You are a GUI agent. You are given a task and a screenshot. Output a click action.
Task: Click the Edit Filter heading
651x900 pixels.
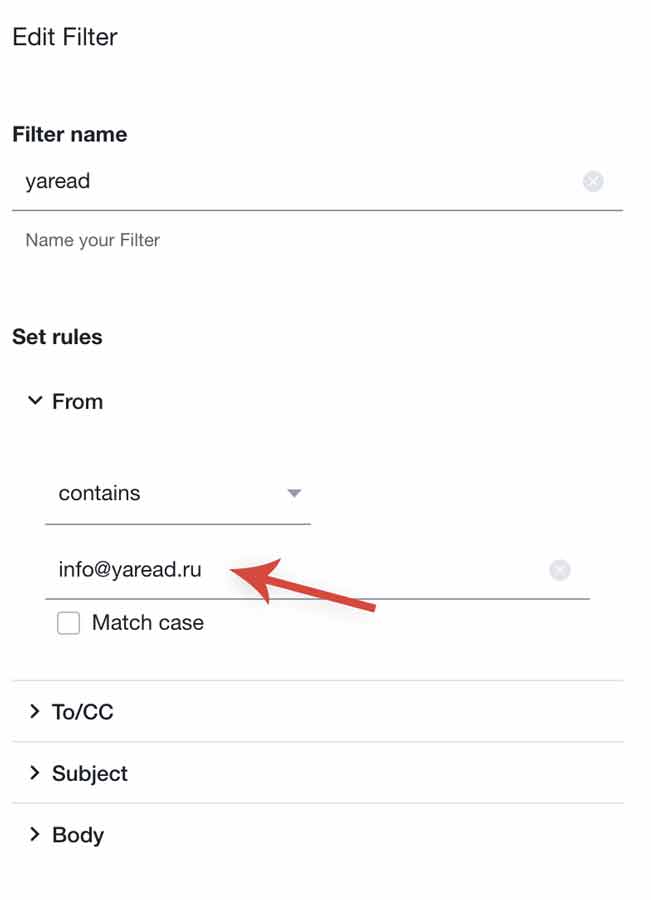tap(65, 37)
